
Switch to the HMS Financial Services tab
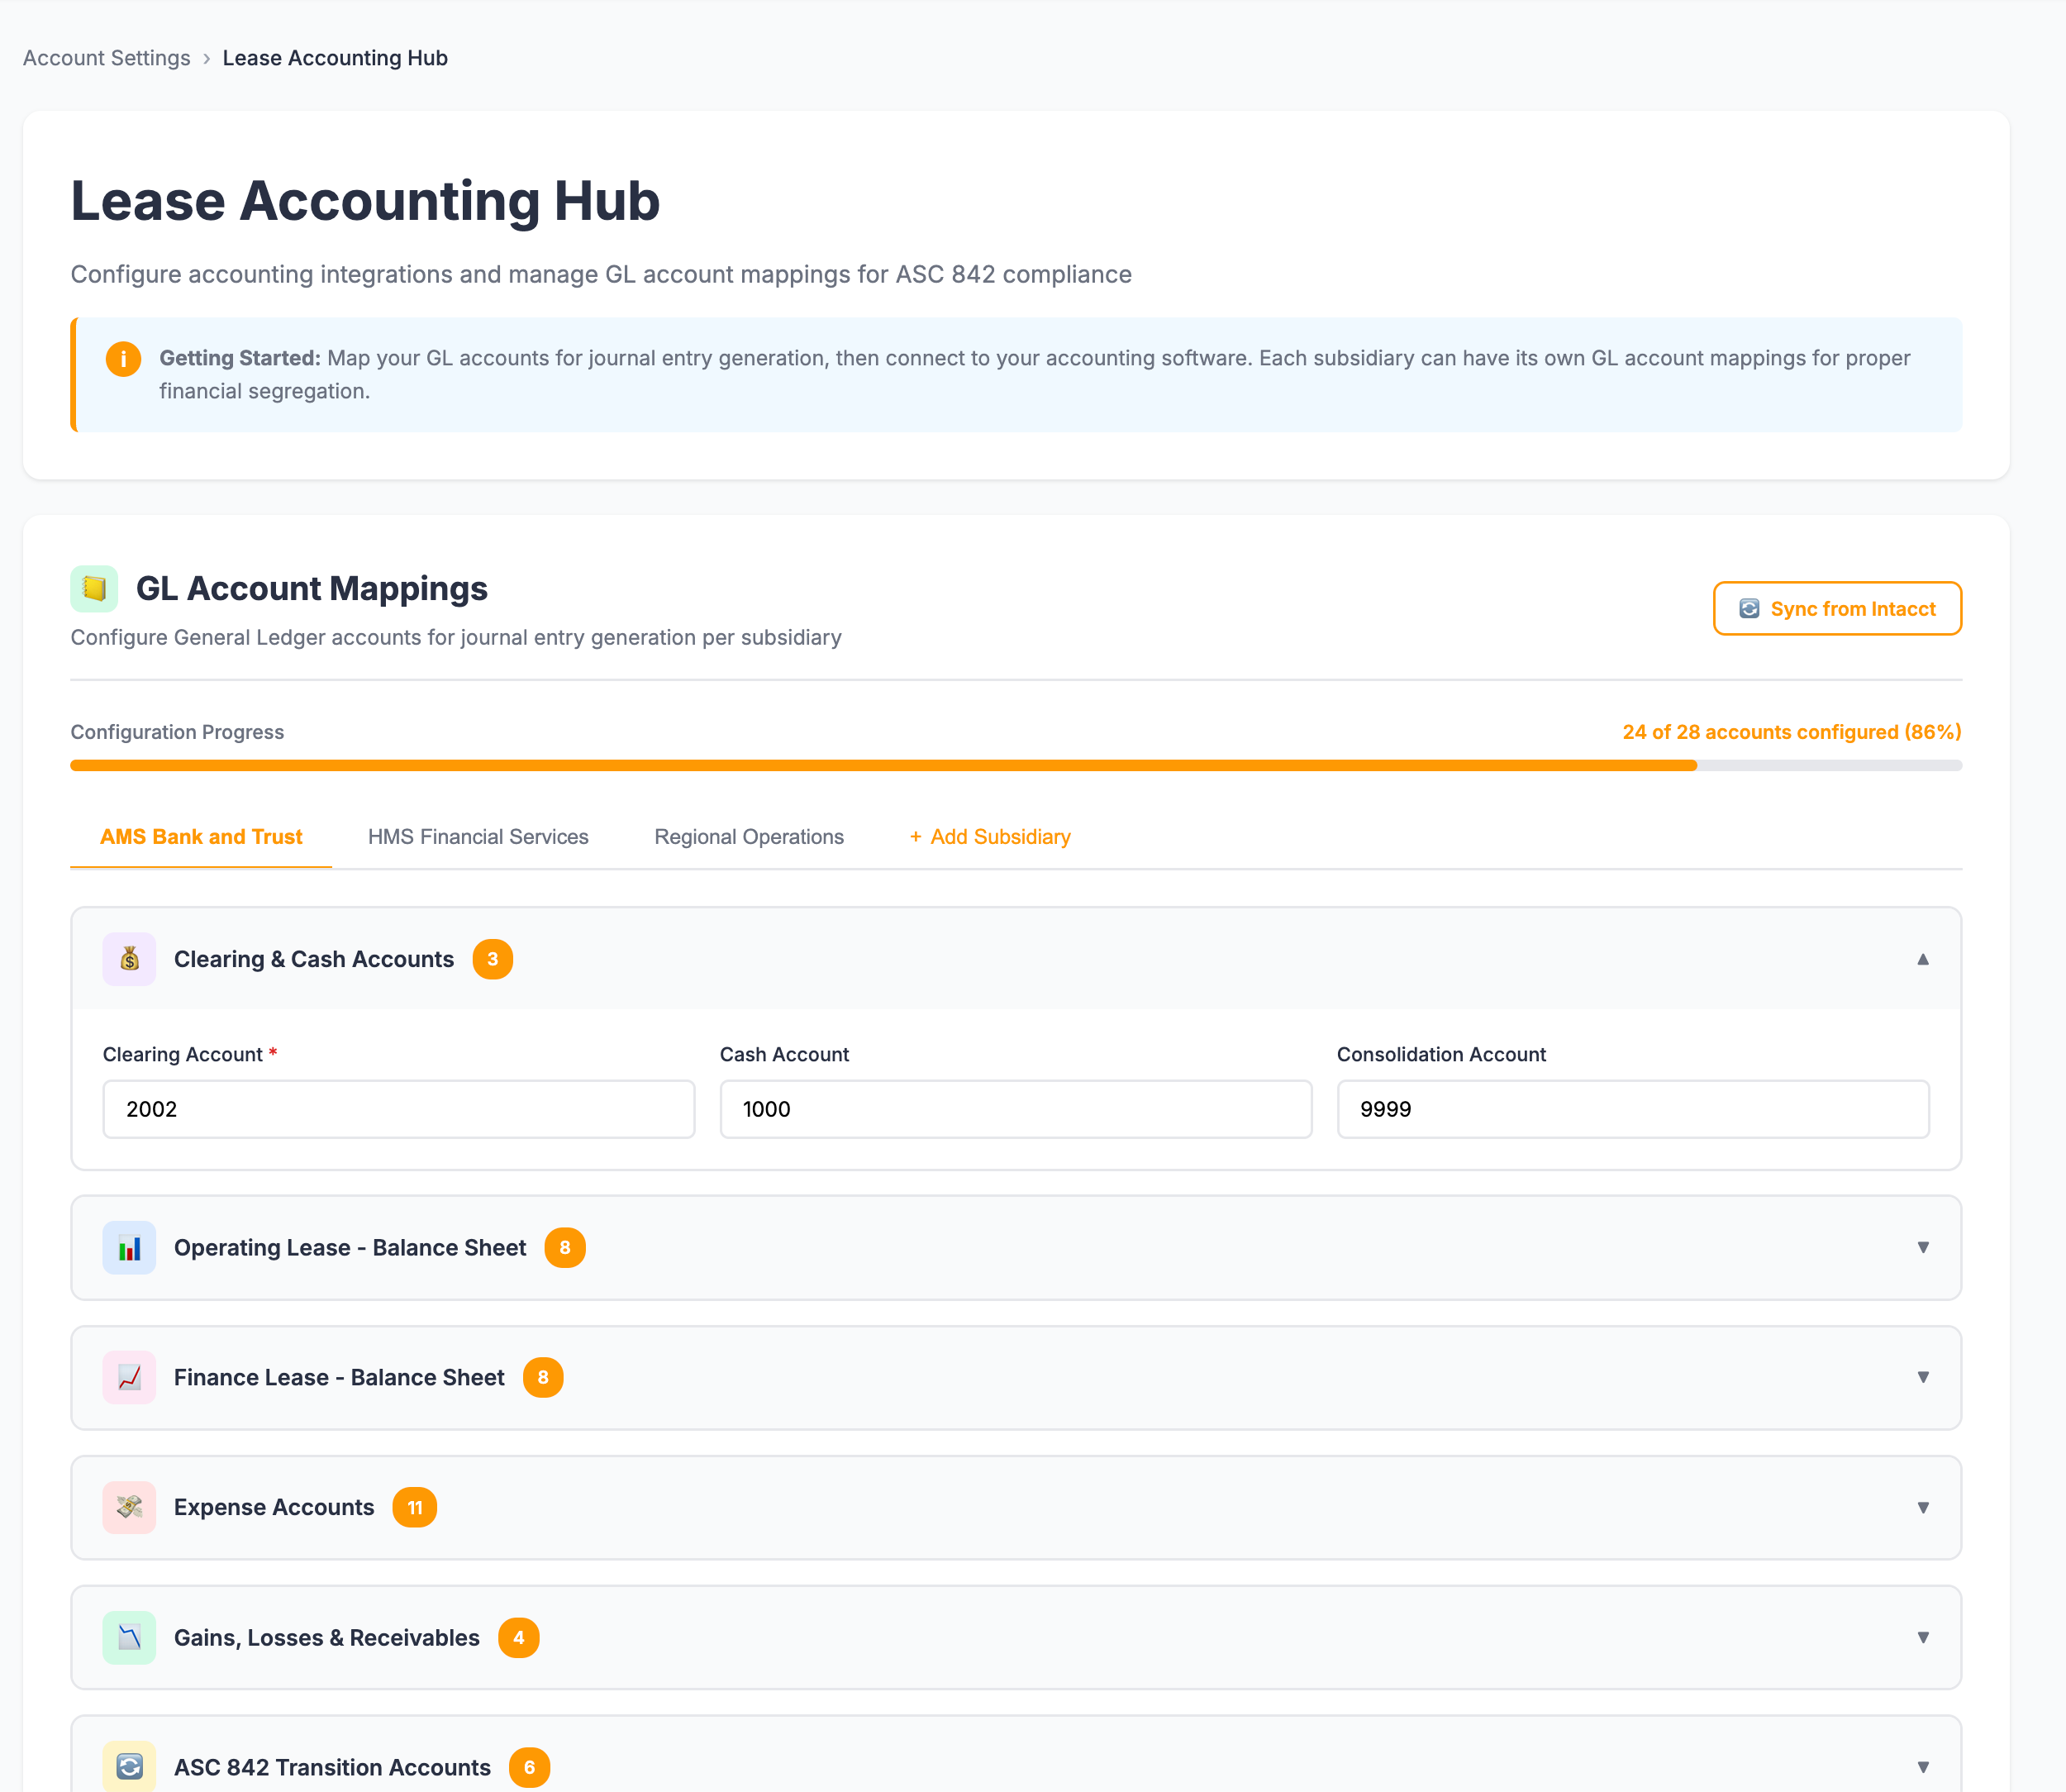pos(477,837)
